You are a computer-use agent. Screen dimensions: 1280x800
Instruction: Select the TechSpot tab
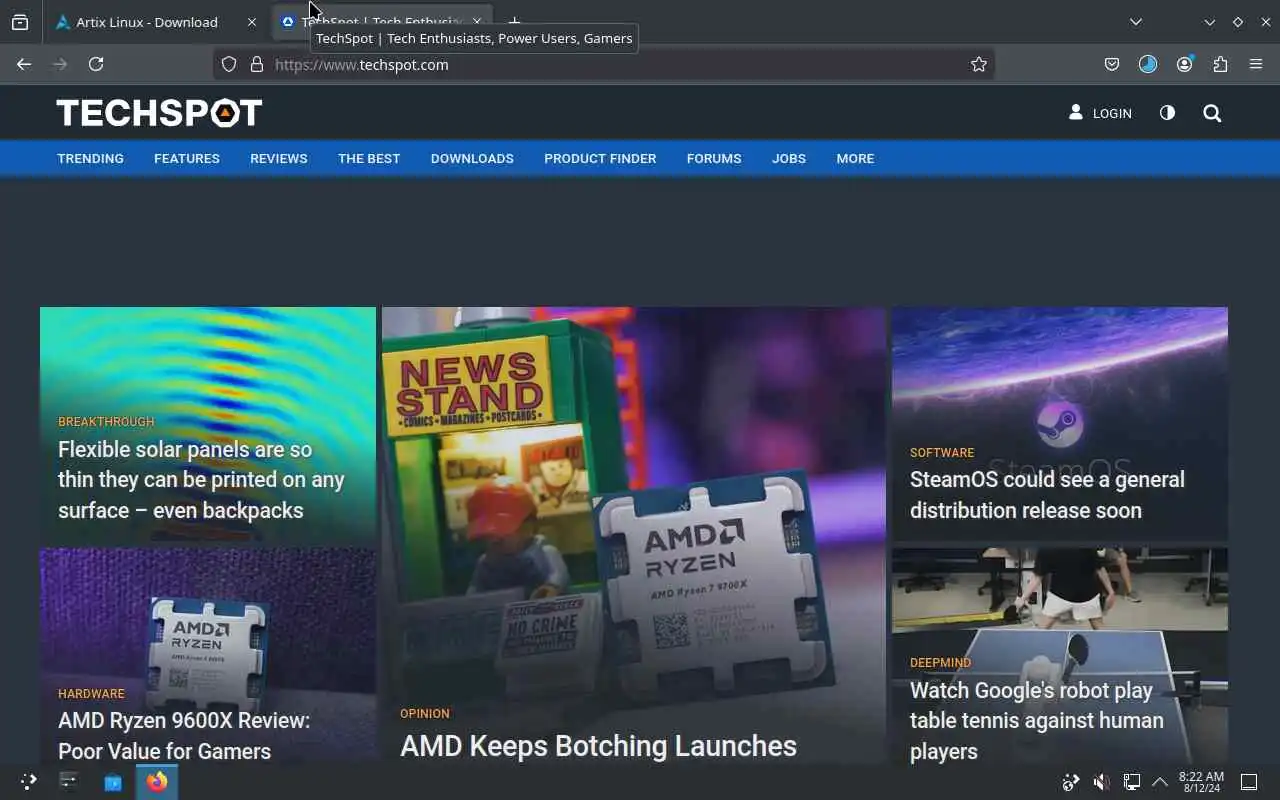pyautogui.click(x=383, y=22)
